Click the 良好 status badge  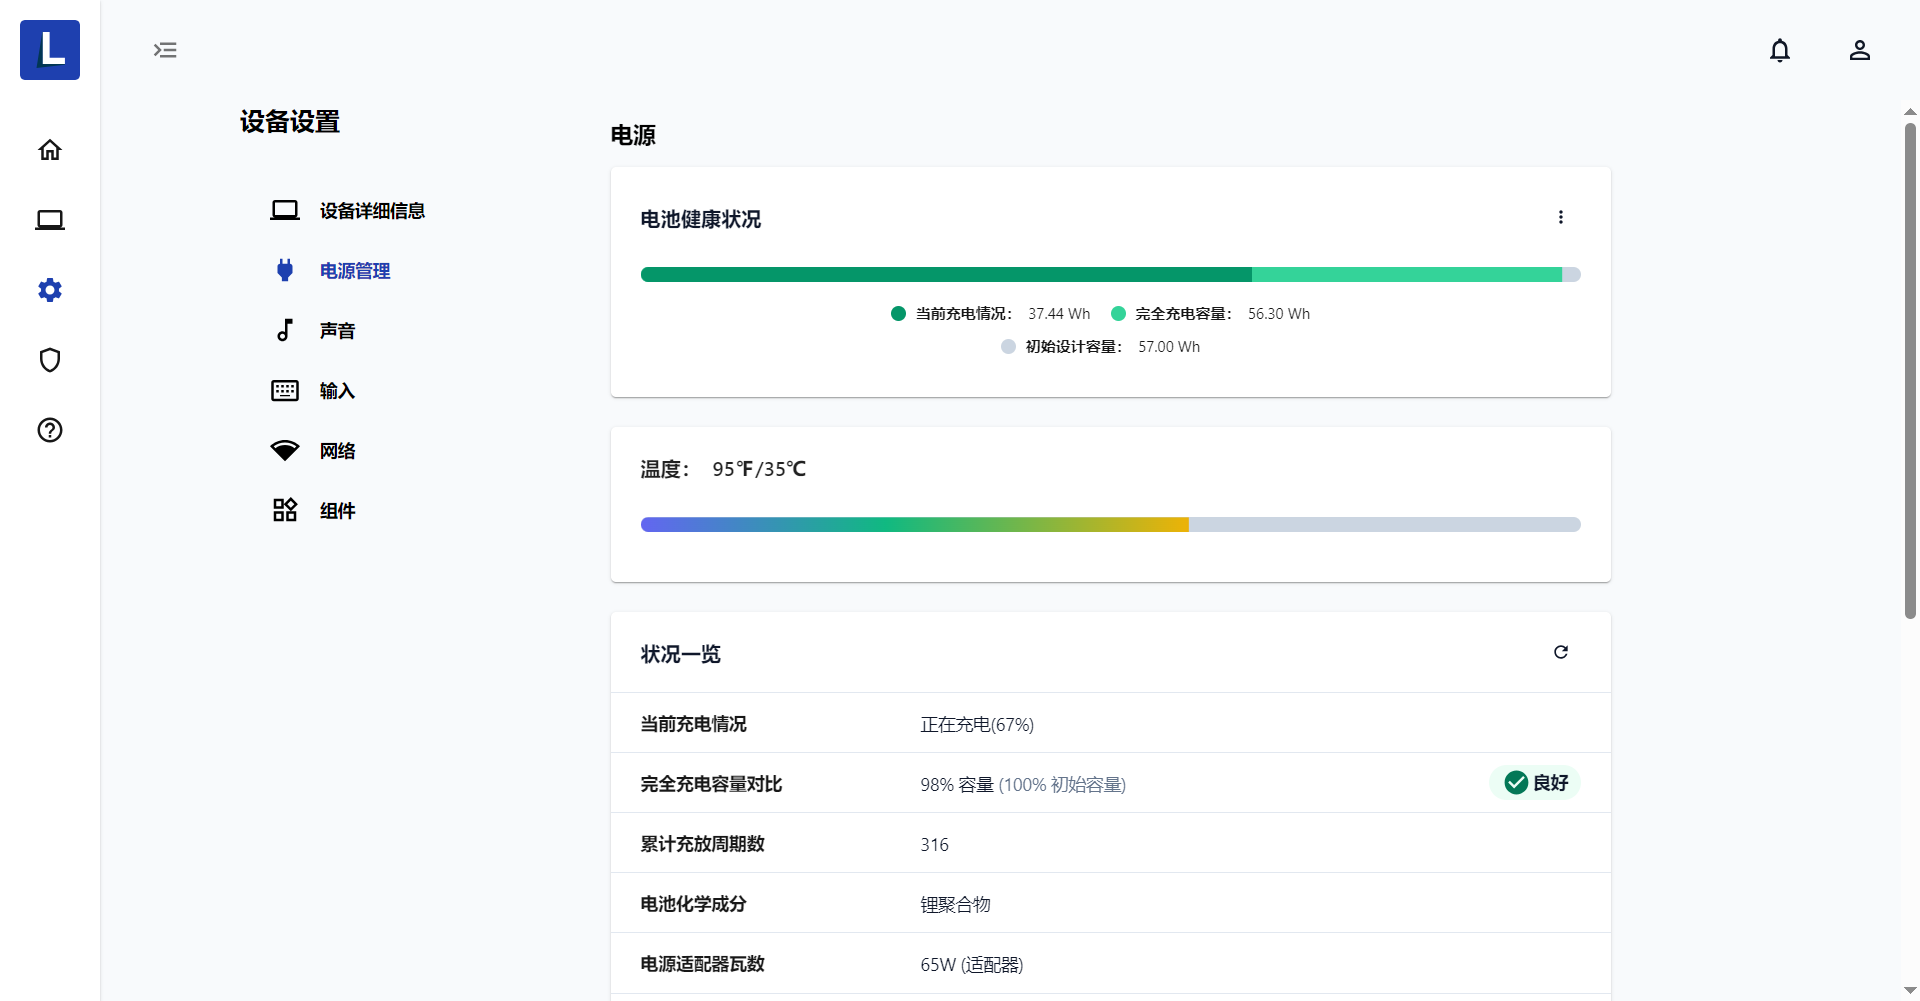(x=1535, y=783)
